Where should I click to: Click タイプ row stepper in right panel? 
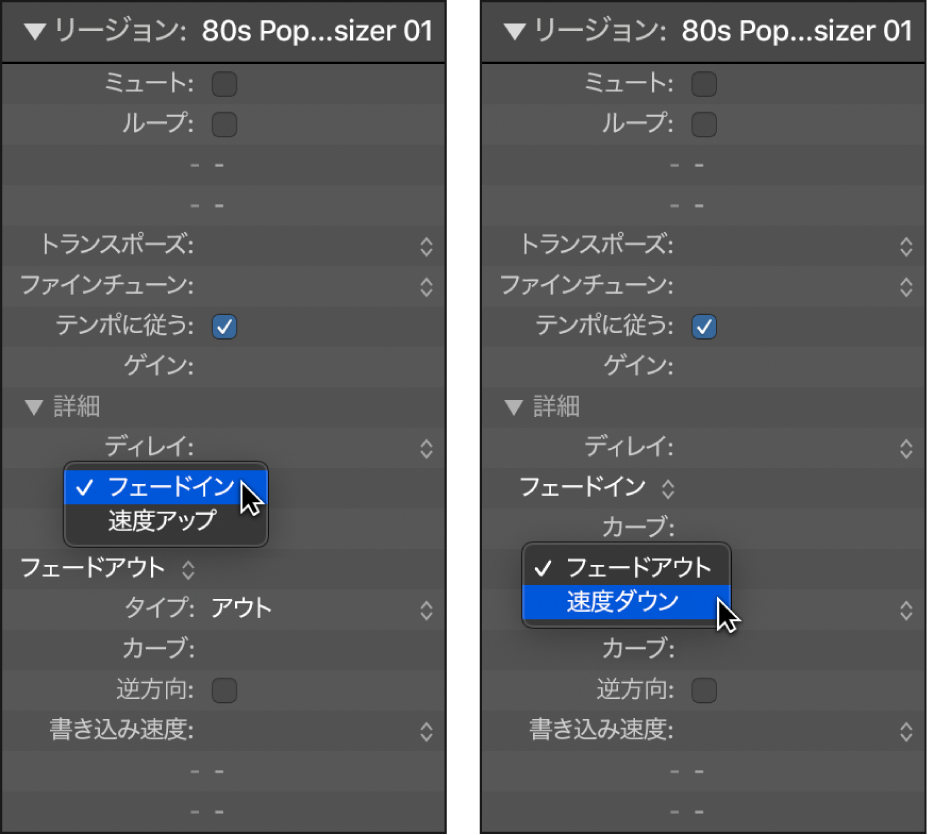coord(906,610)
